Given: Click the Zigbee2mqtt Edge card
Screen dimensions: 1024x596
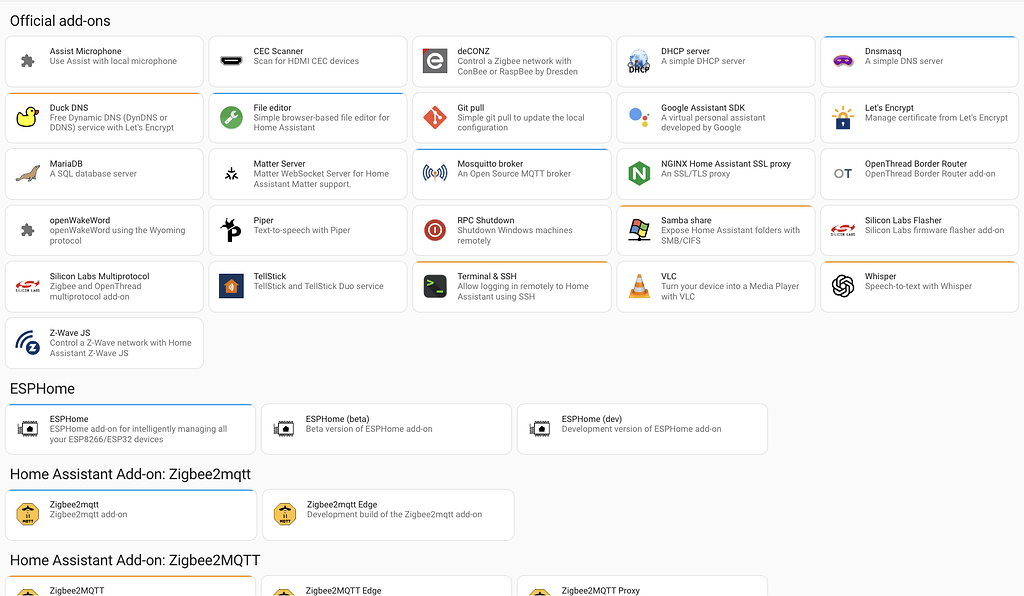Looking at the screenshot, I should click(386, 514).
